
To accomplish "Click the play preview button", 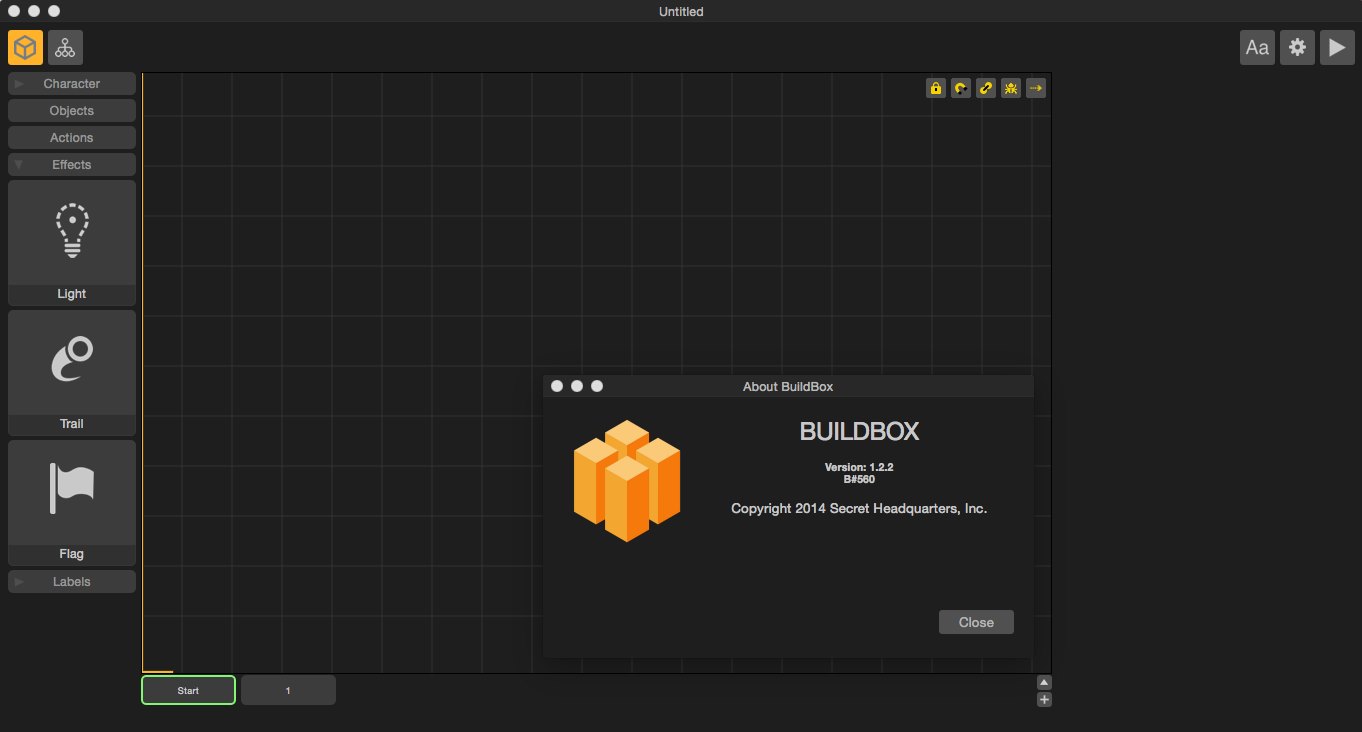I will coord(1337,47).
